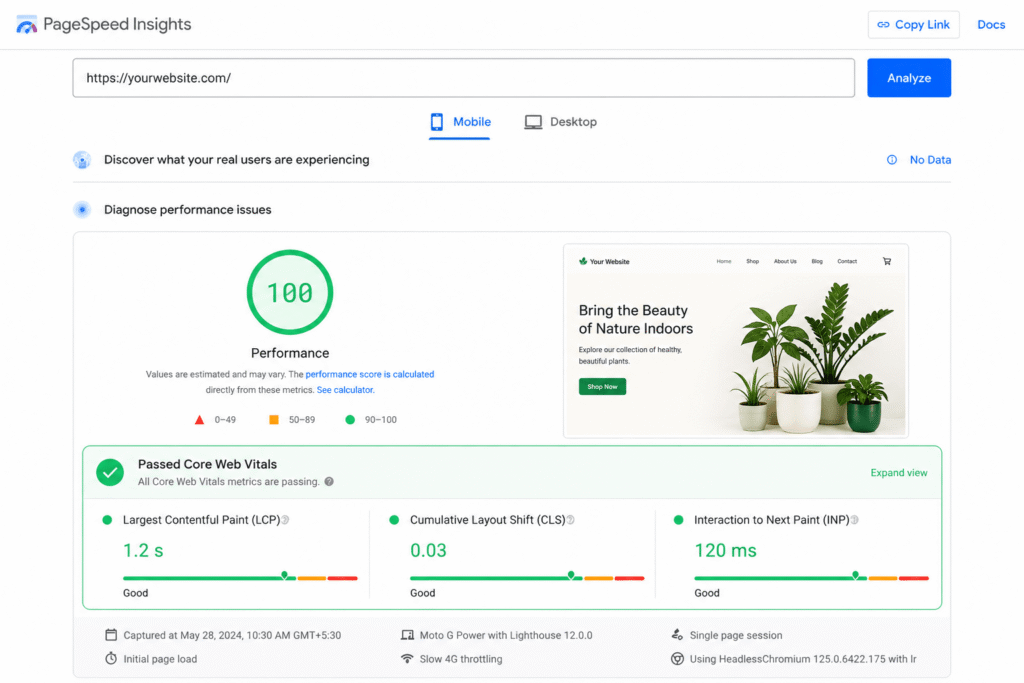Click the 1.2 s LCP value
This screenshot has height=683, width=1024.
[x=143, y=551]
